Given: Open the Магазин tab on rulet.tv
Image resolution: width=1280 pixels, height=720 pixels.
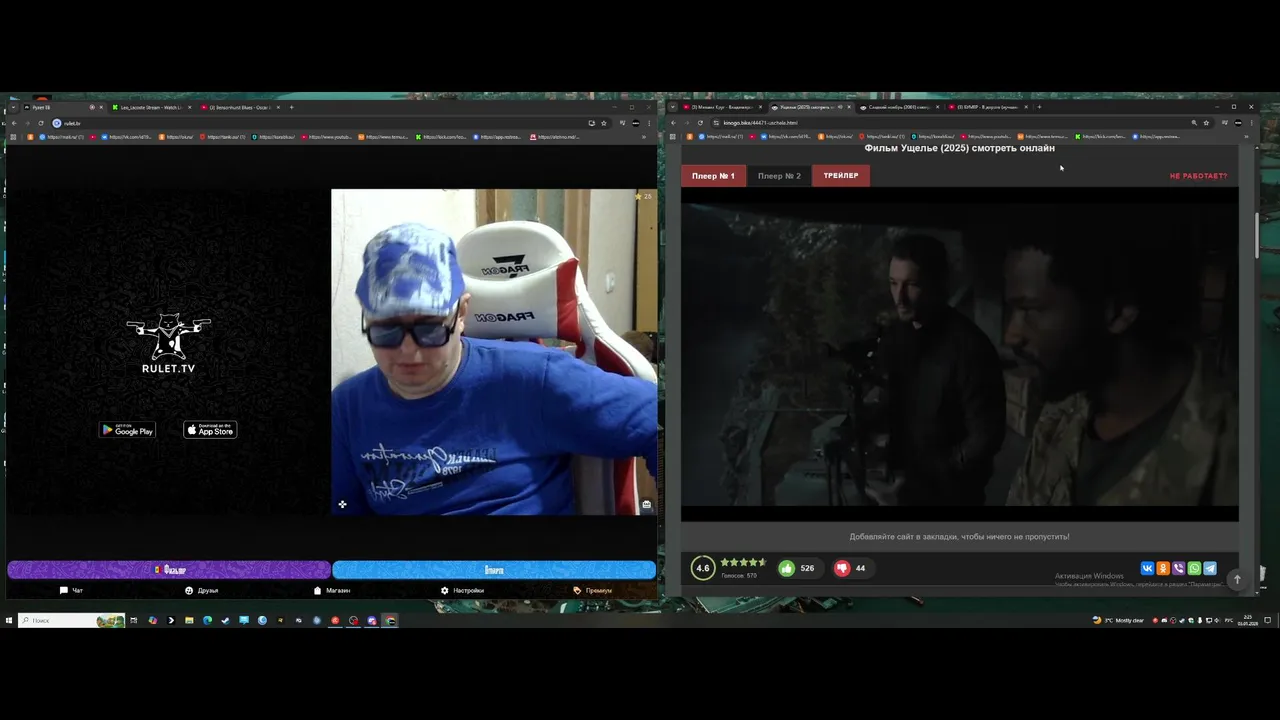Looking at the screenshot, I should click(332, 590).
